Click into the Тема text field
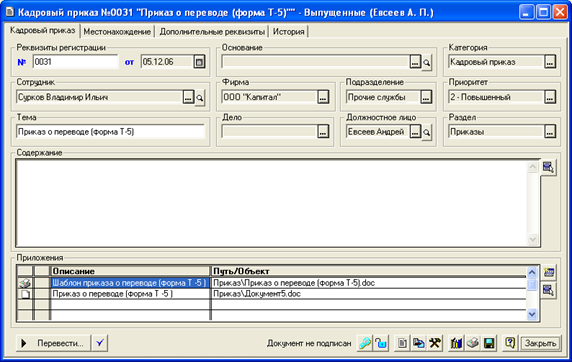The width and height of the screenshot is (572, 362). point(111,132)
